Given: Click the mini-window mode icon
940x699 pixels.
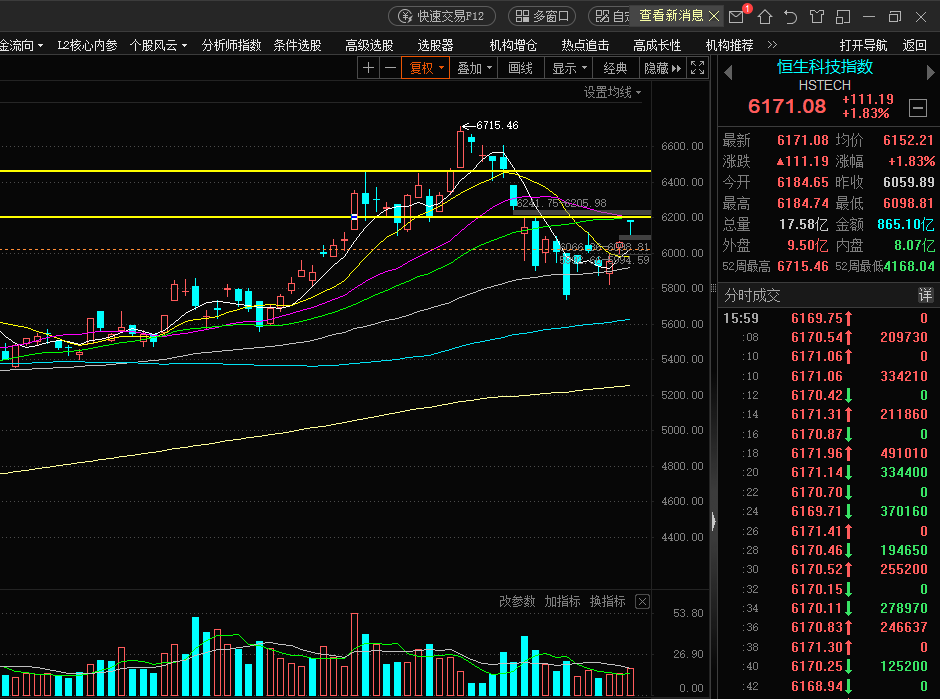Looking at the screenshot, I should [x=843, y=17].
